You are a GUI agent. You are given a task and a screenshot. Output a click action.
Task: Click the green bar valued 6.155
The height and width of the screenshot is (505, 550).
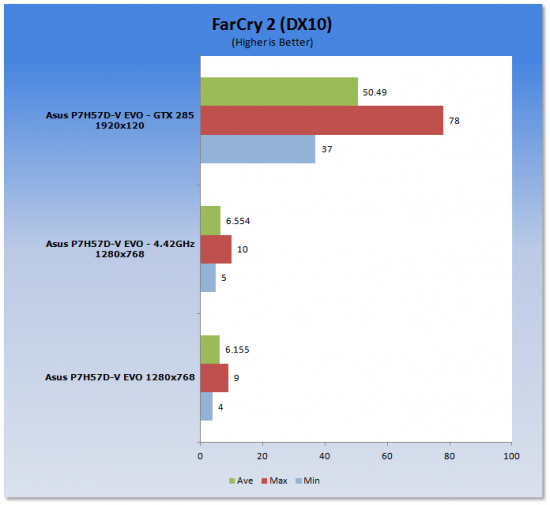(210, 350)
